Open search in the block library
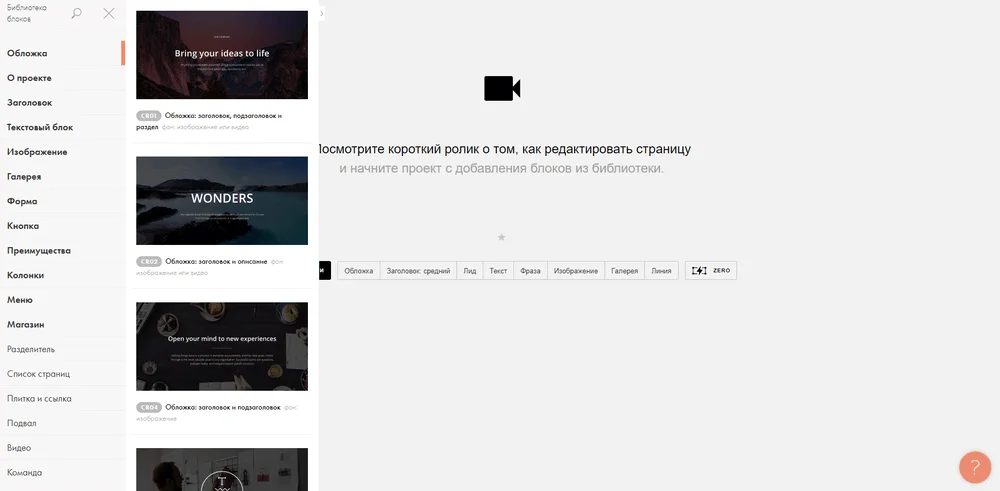Screen dimensions: 1000x491 [x=77, y=13]
